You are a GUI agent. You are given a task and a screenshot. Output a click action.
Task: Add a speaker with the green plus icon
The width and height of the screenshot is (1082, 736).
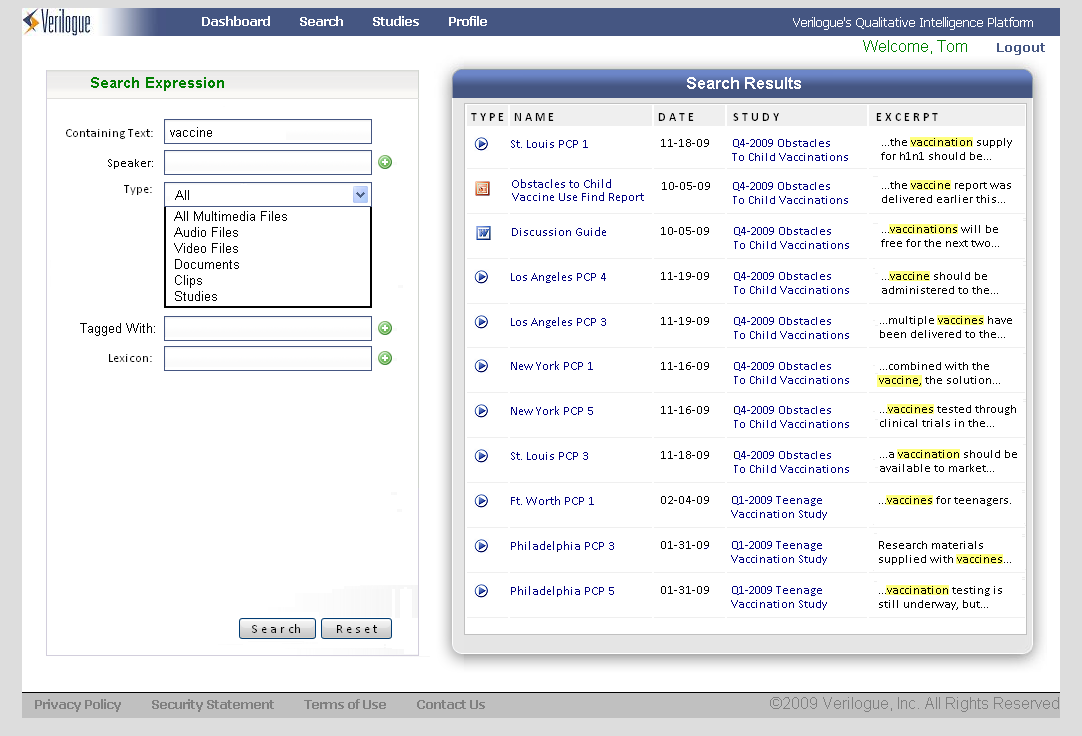[x=385, y=163]
